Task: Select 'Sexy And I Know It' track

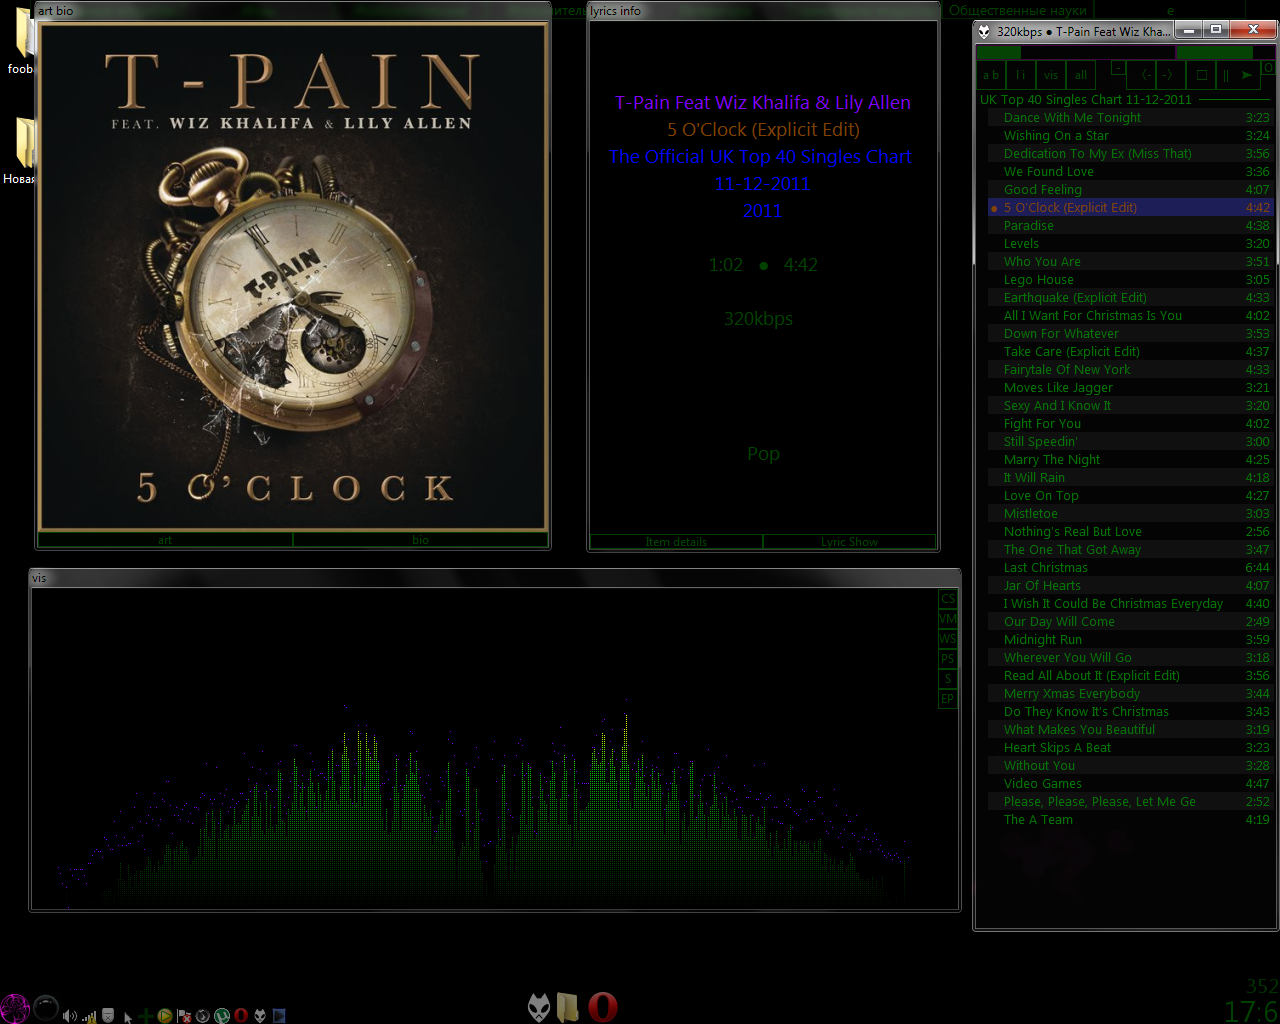Action: 1129,405
